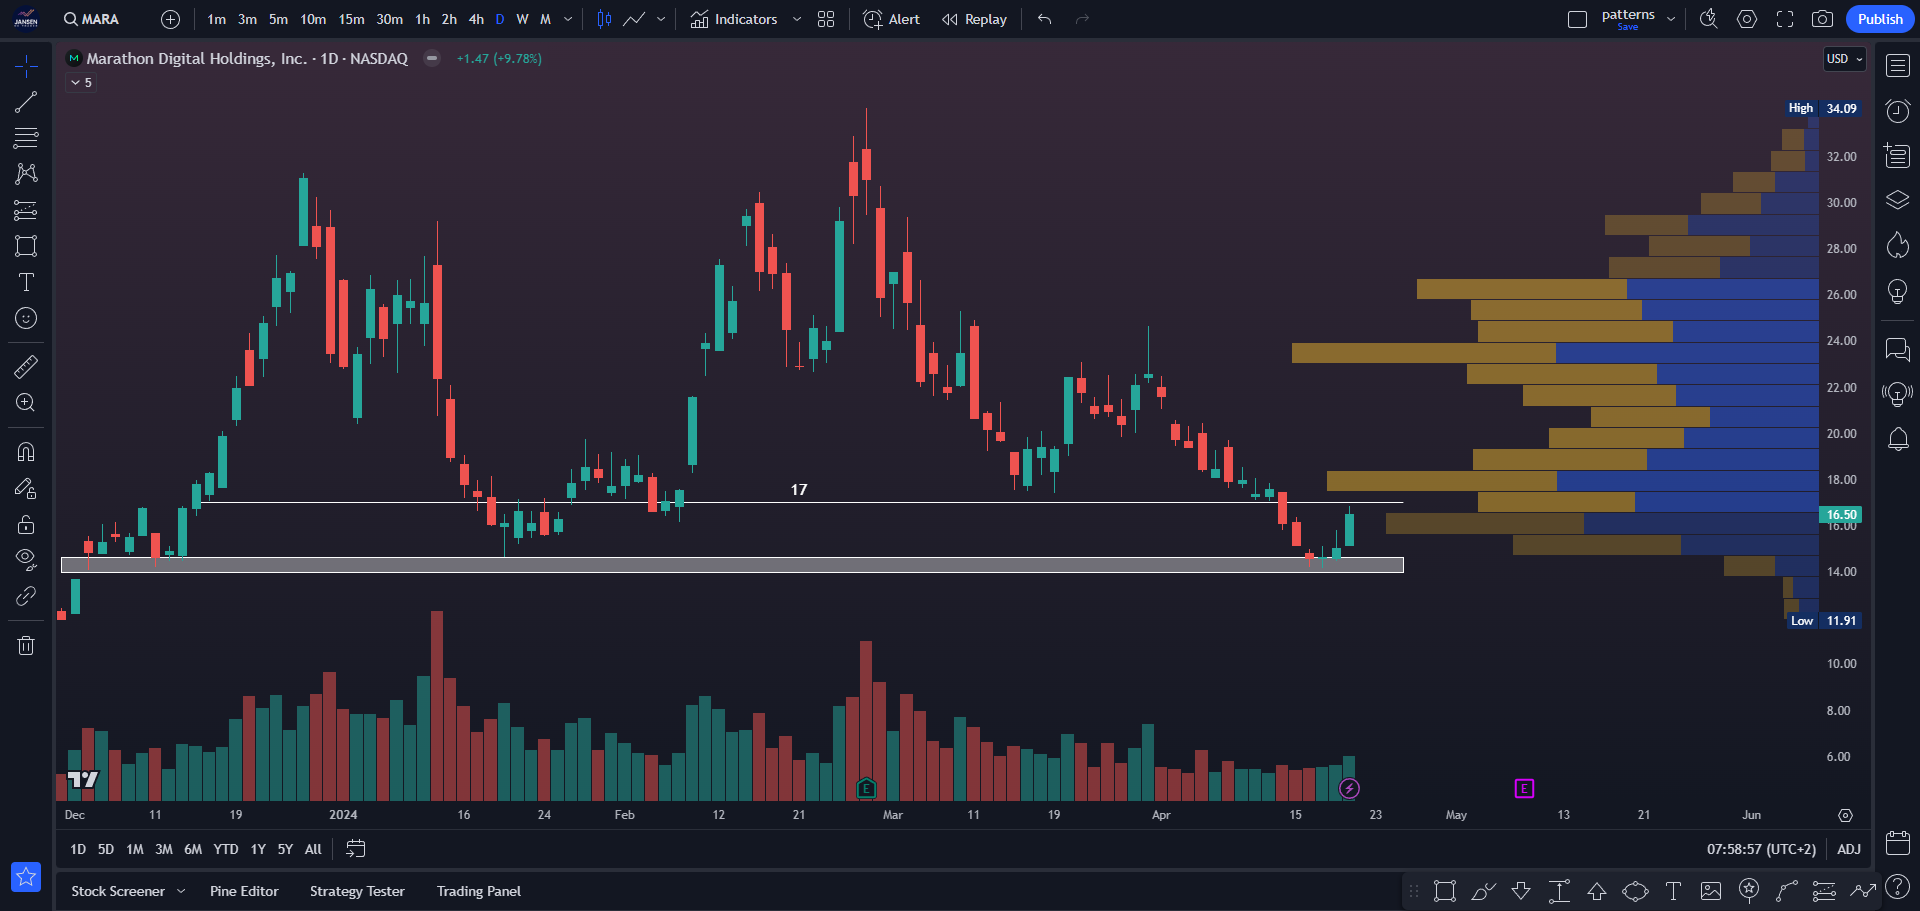
Task: Expand the indicators favorites dropdown
Action: pos(797,19)
